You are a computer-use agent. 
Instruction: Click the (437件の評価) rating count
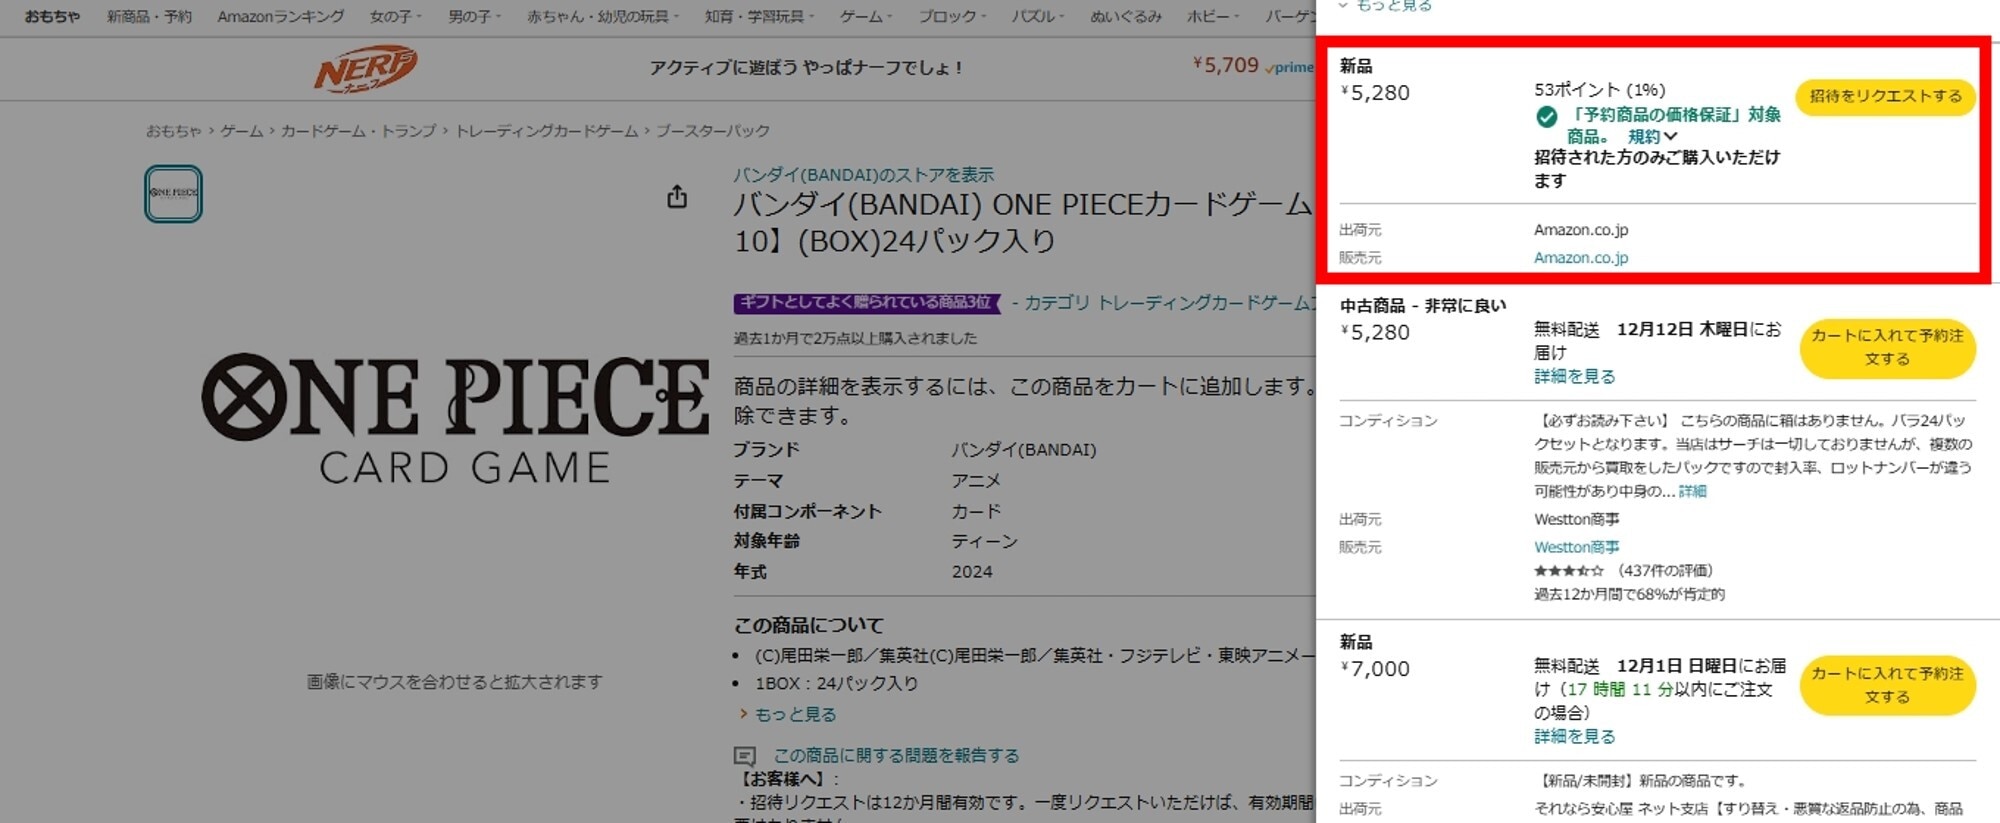tap(1665, 571)
